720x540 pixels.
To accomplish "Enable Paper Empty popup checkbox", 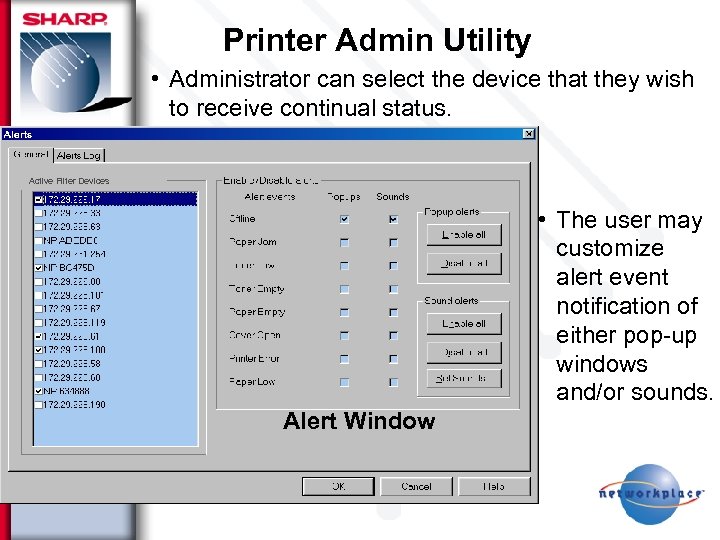I will [x=344, y=312].
